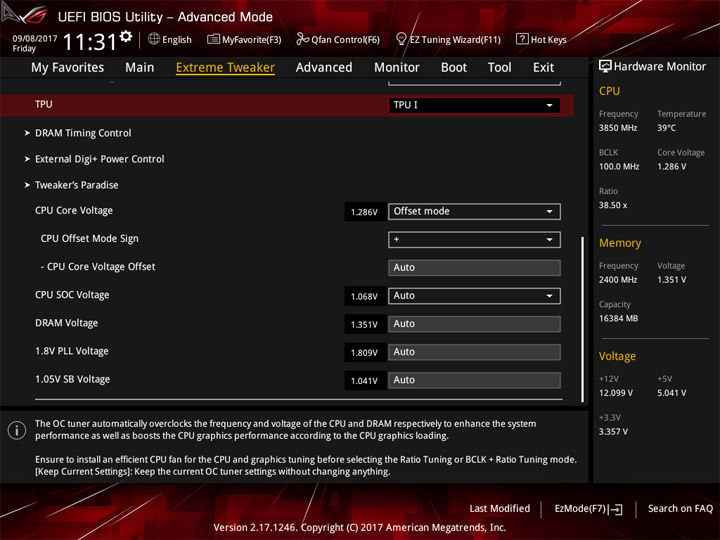Click the 16384 MB capacity value
The height and width of the screenshot is (540, 720).
[618, 318]
